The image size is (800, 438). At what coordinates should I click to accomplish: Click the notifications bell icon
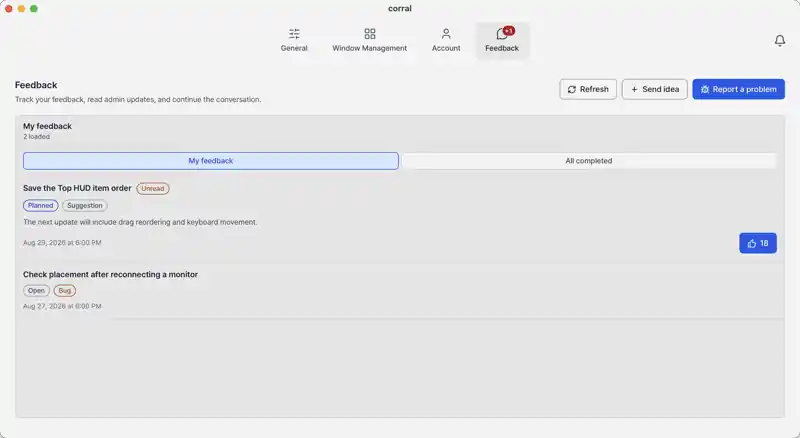click(780, 40)
